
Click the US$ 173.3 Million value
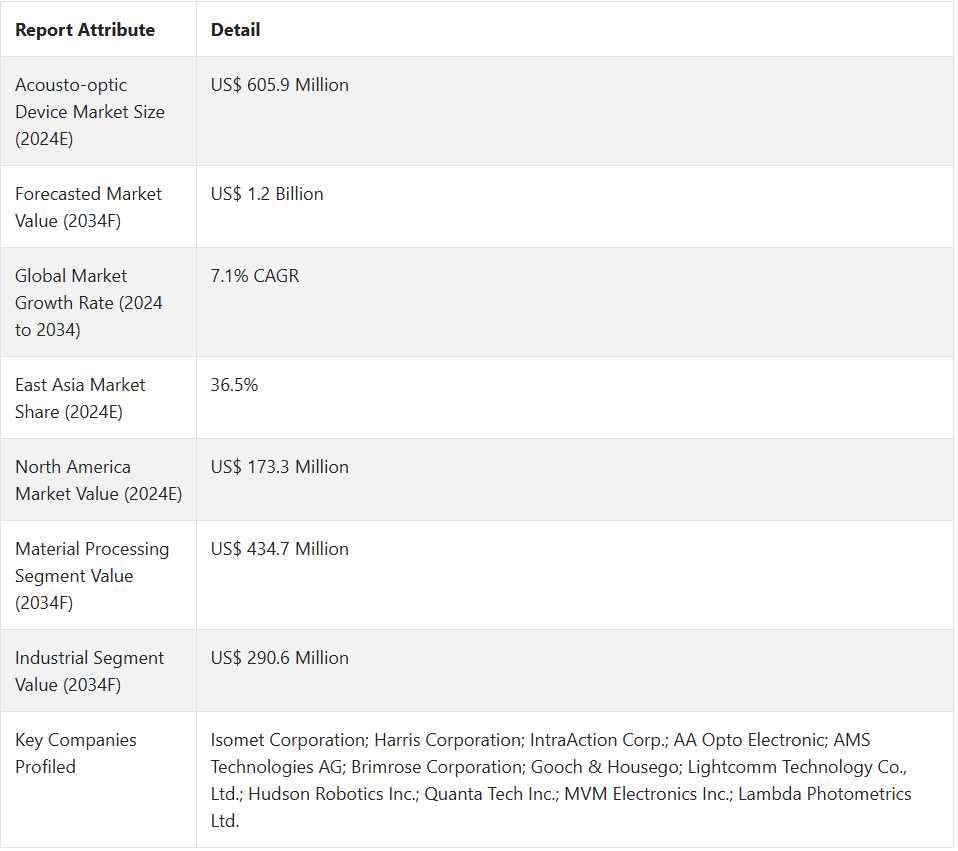tap(280, 467)
